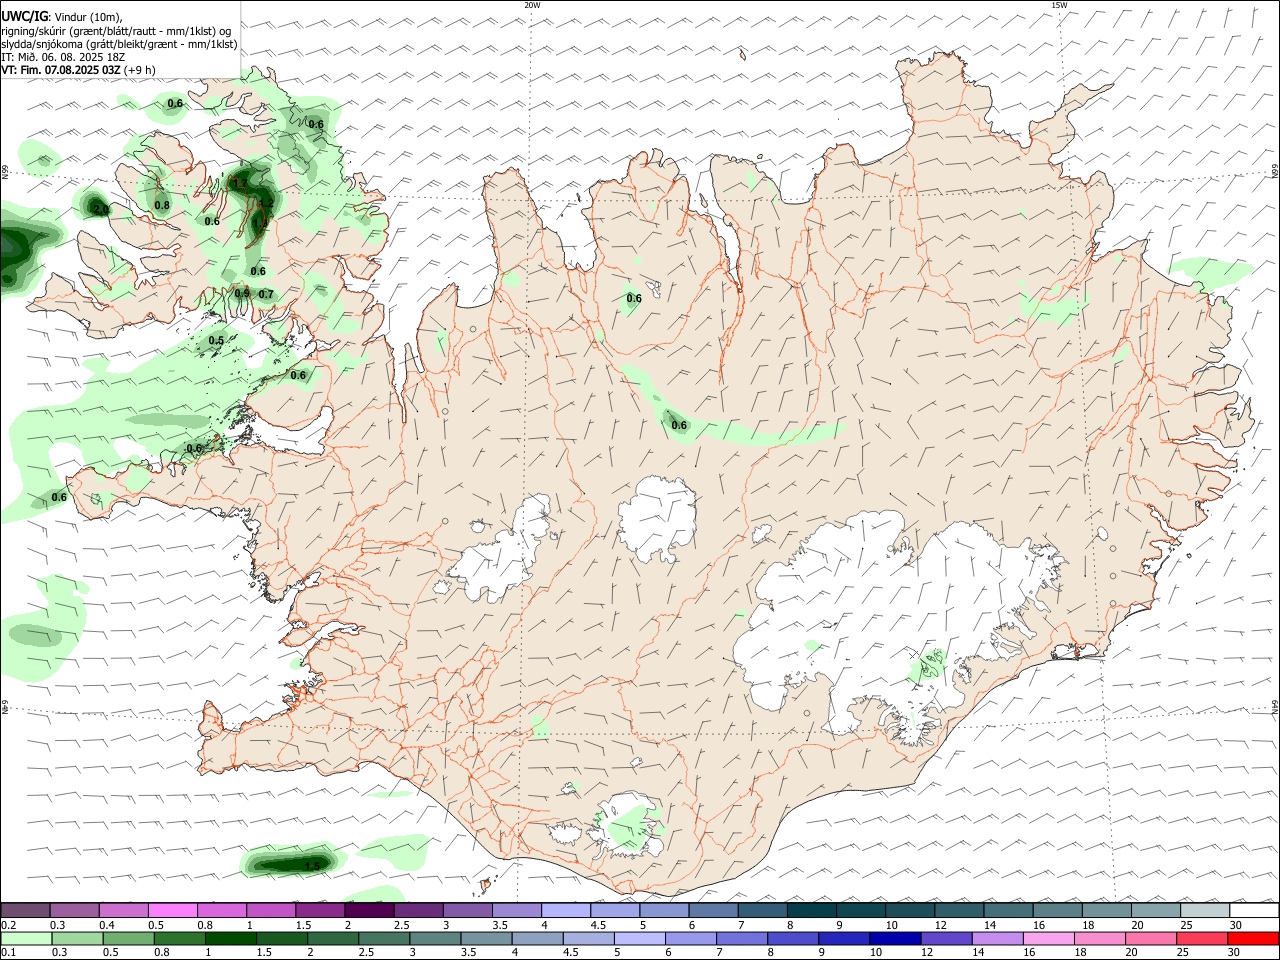Viewport: 1280px width, 960px height.
Task: Pick the light pink 16–18 rain swatch
Action: (1049, 939)
